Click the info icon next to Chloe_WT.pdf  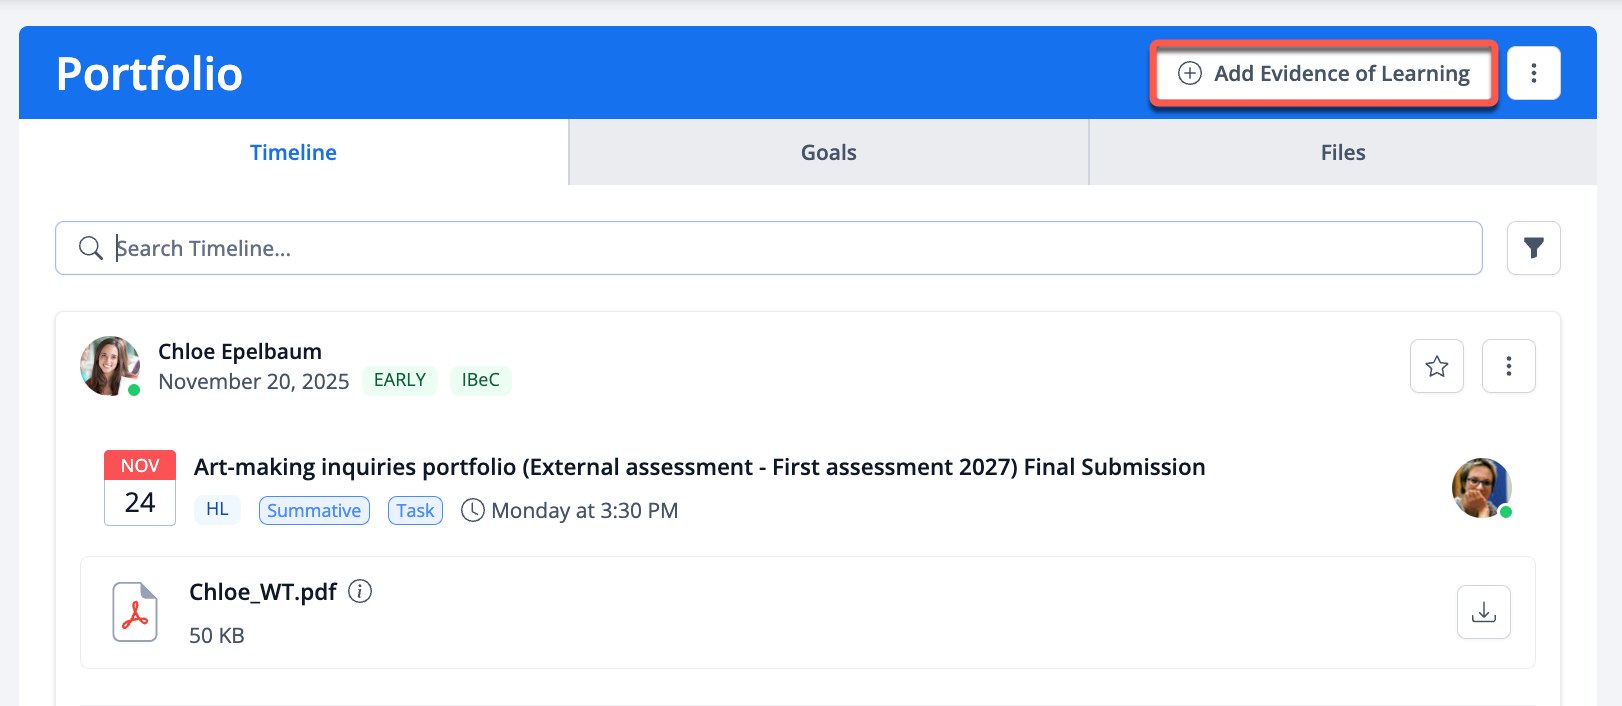pos(360,592)
